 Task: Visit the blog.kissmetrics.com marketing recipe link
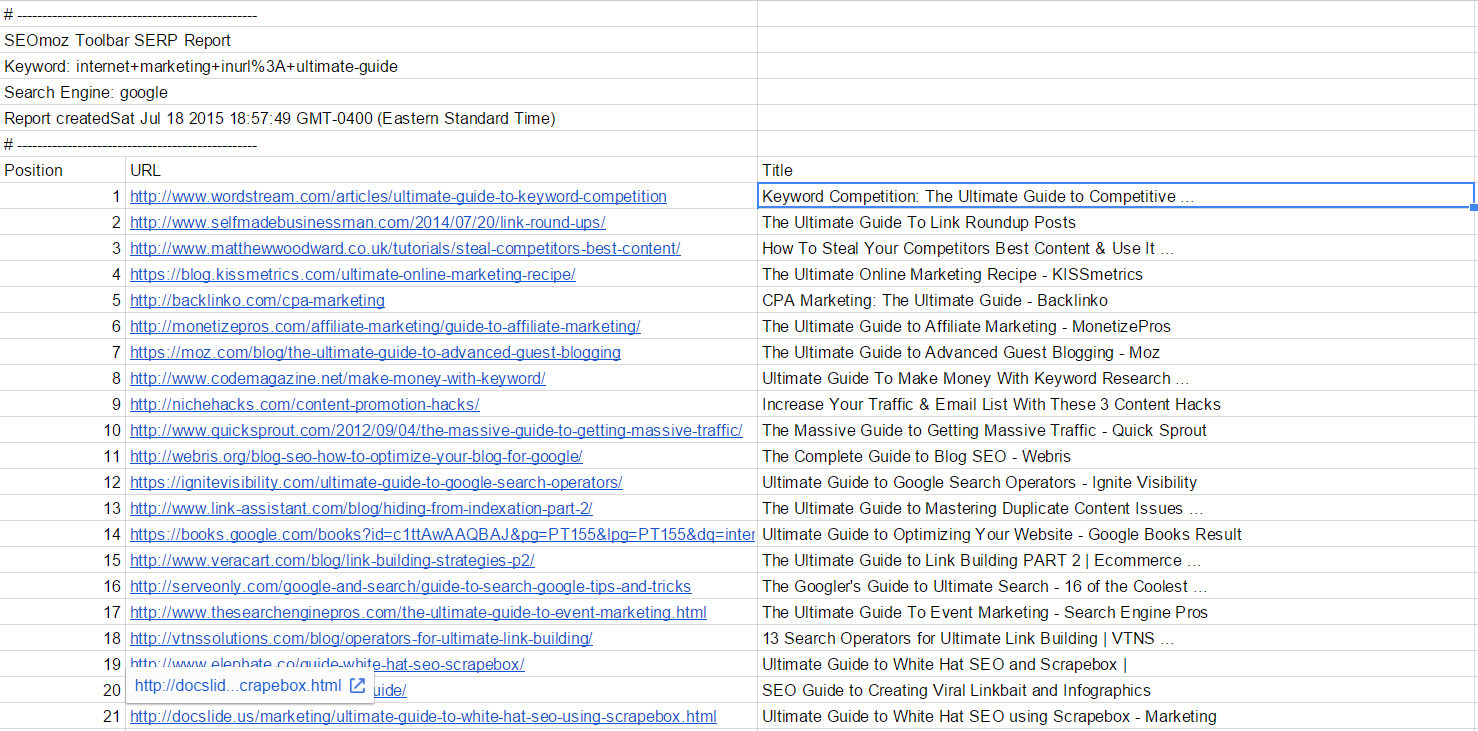click(x=352, y=274)
